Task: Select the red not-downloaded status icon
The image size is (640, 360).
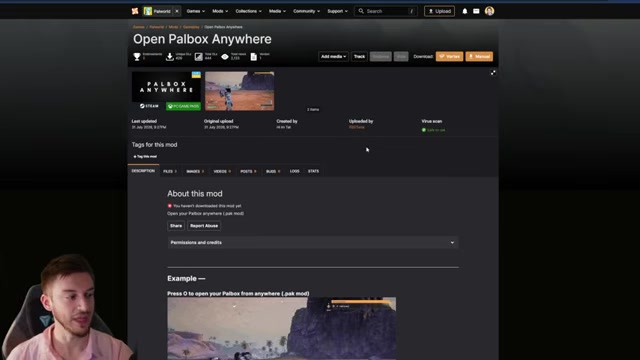Action: coord(170,206)
